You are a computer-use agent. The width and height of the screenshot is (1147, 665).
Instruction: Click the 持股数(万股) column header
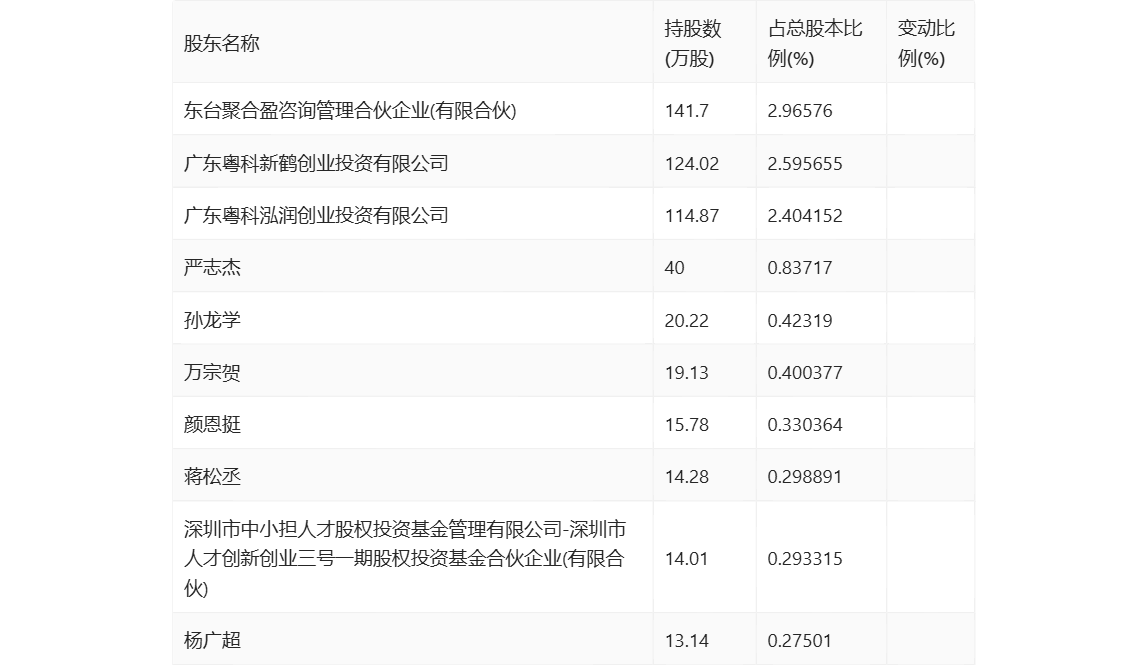tap(693, 43)
